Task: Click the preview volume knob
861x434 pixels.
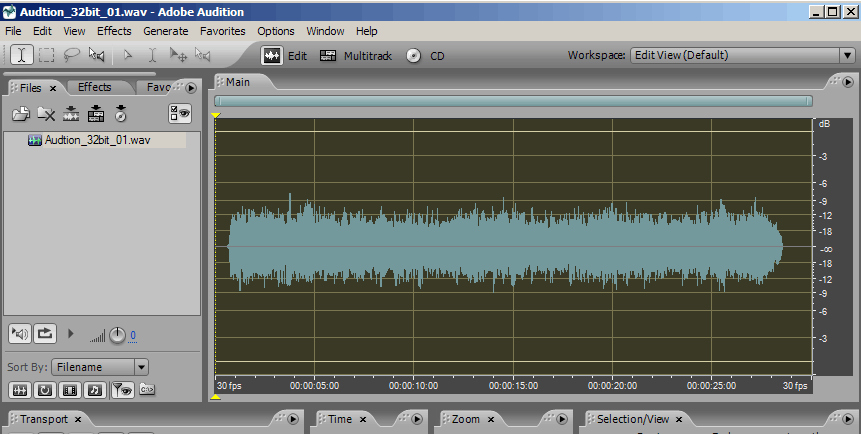Action: point(117,334)
